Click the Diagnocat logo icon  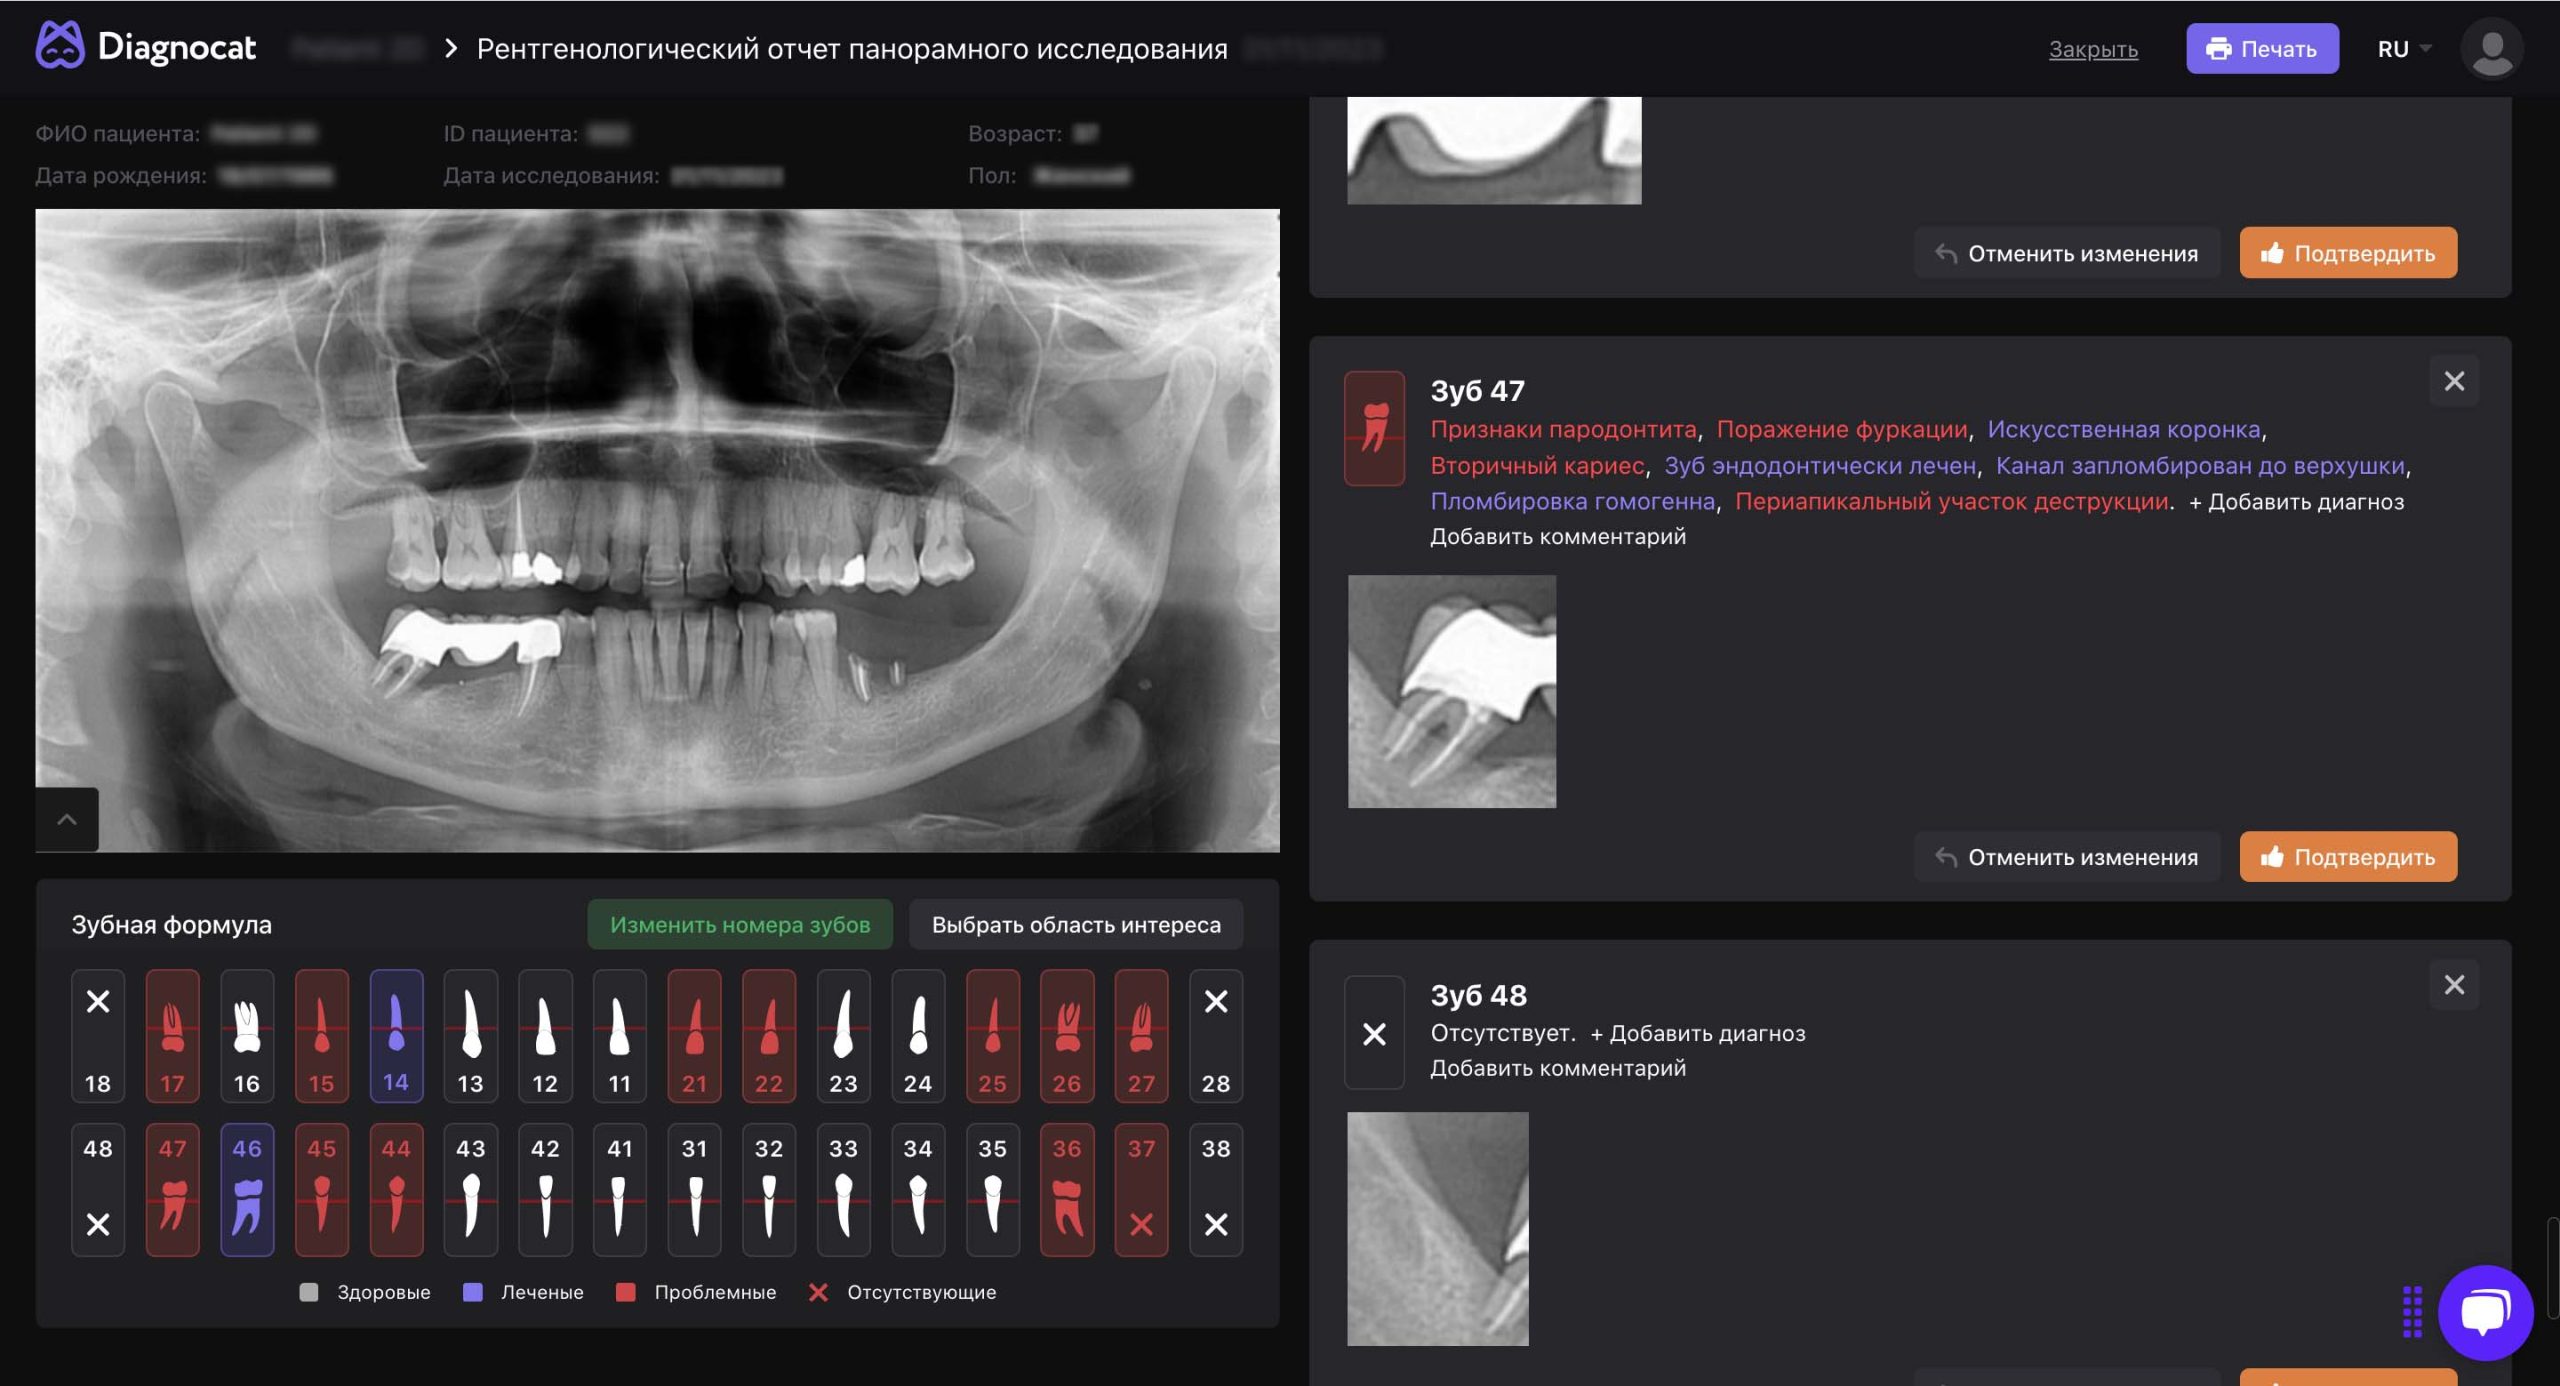(60, 46)
